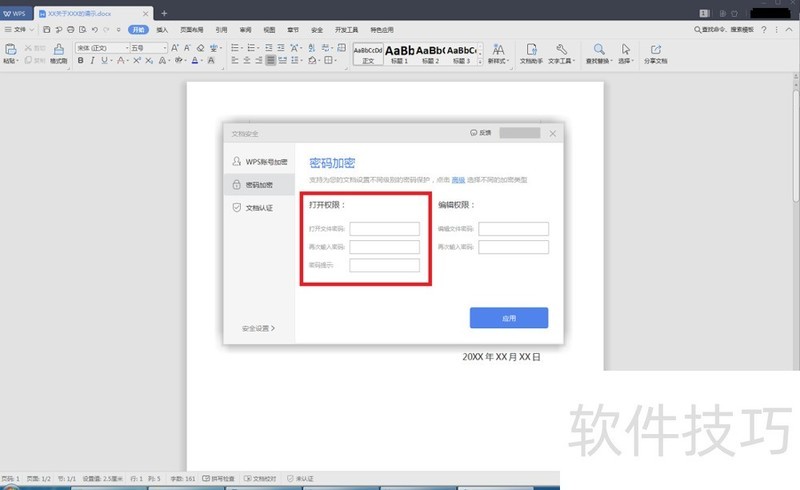The image size is (800, 490).
Task: Open the font name combo box
Action: [x=102, y=48]
